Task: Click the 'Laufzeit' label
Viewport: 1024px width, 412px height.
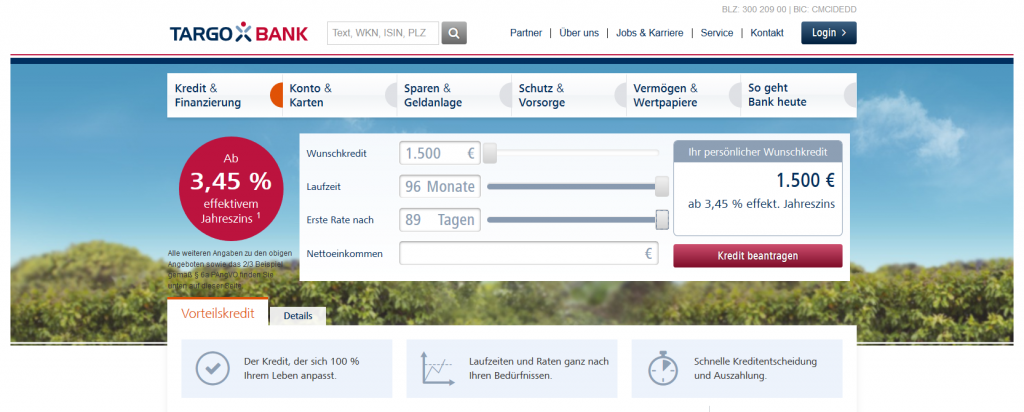Action: (324, 187)
